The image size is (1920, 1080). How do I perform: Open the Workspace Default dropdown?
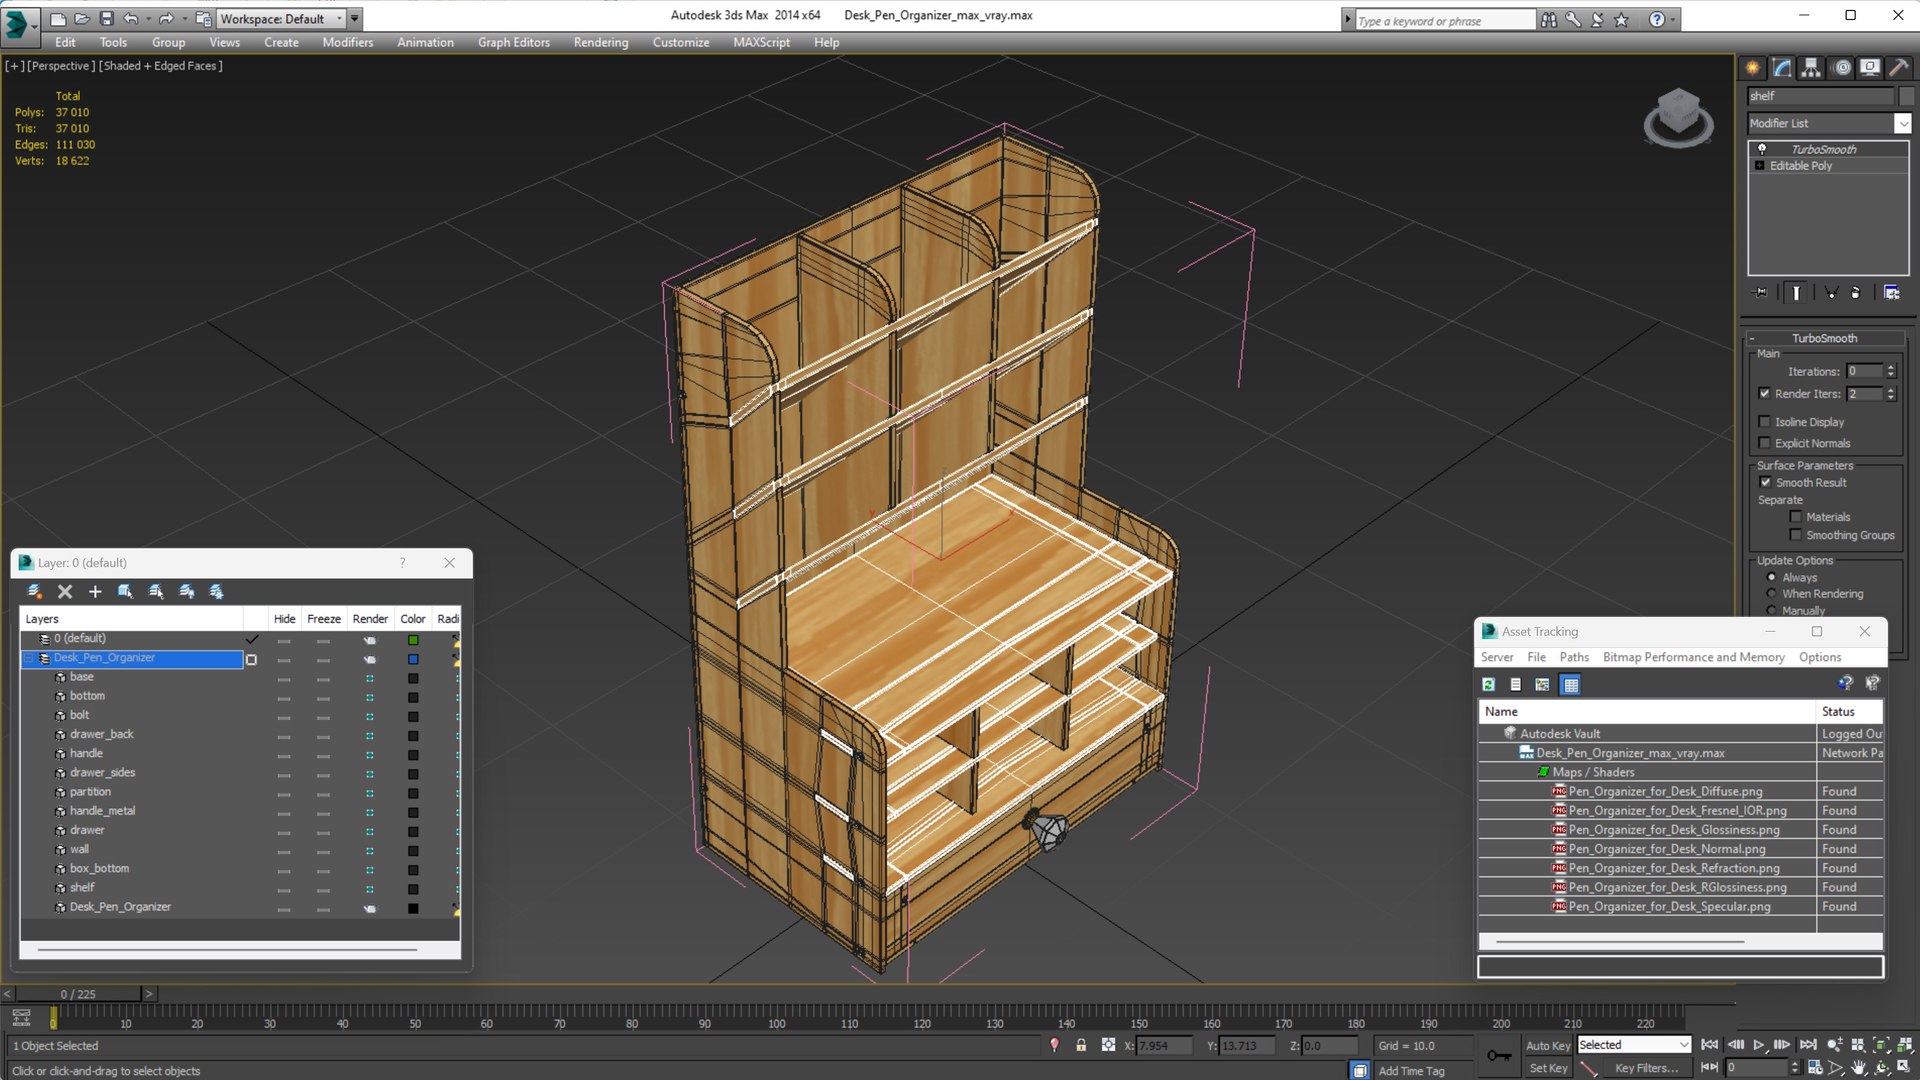coord(340,18)
